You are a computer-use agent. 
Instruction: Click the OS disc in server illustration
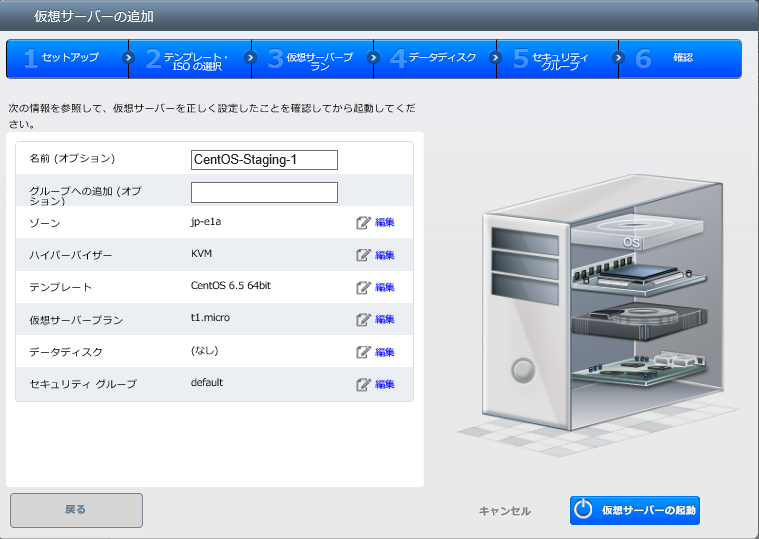click(632, 239)
